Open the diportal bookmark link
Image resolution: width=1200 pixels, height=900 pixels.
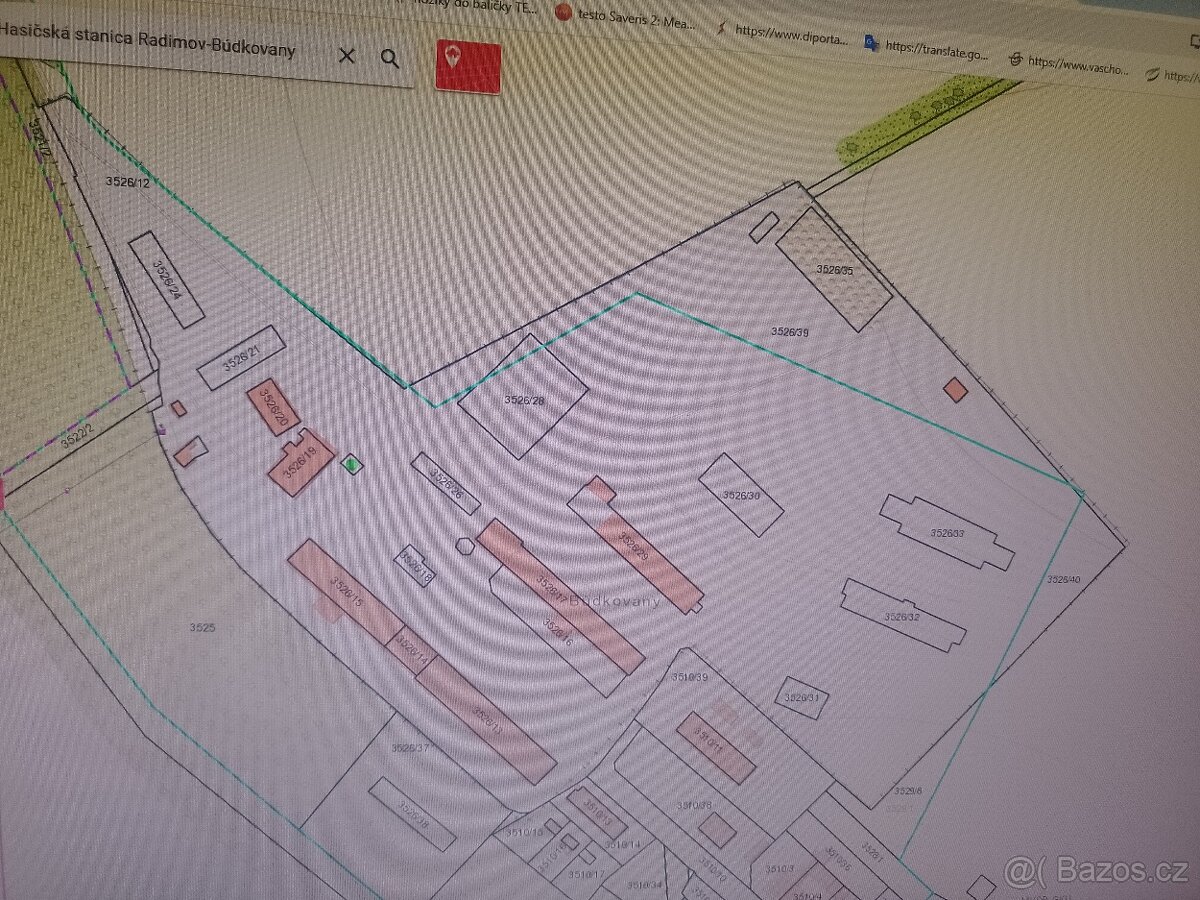(x=790, y=32)
